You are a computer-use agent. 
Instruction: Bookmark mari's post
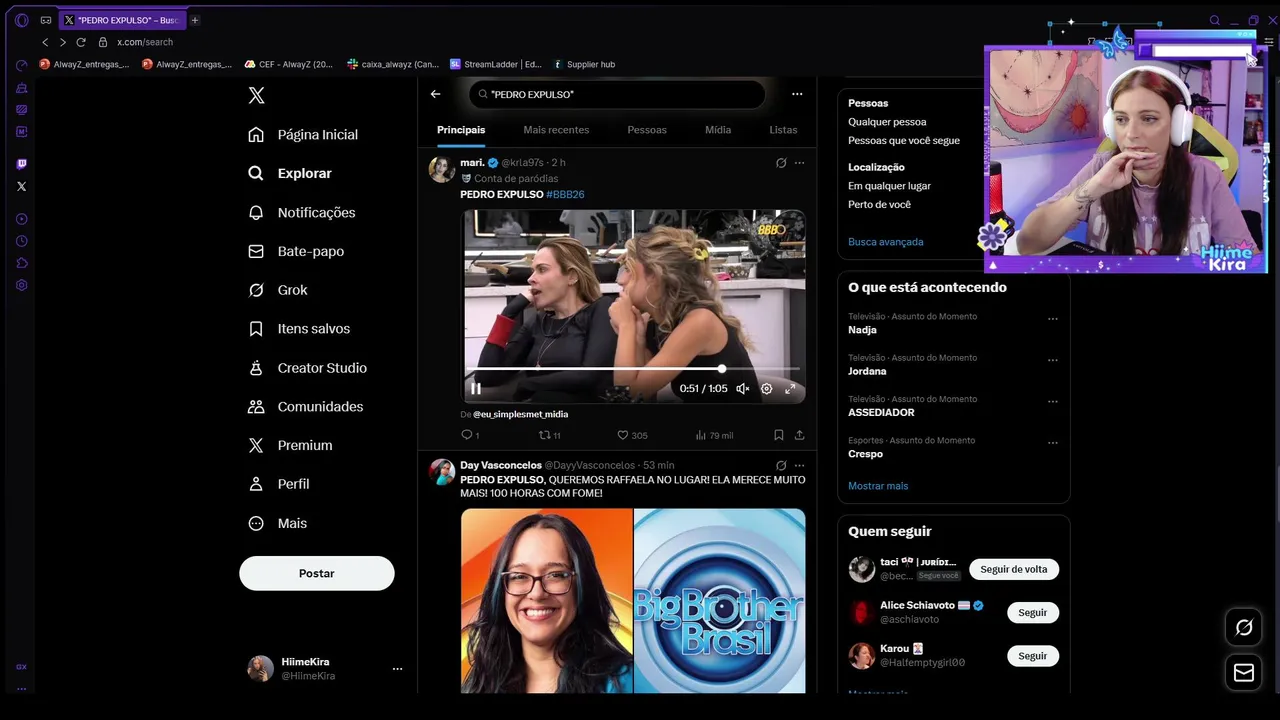pyautogui.click(x=778, y=435)
